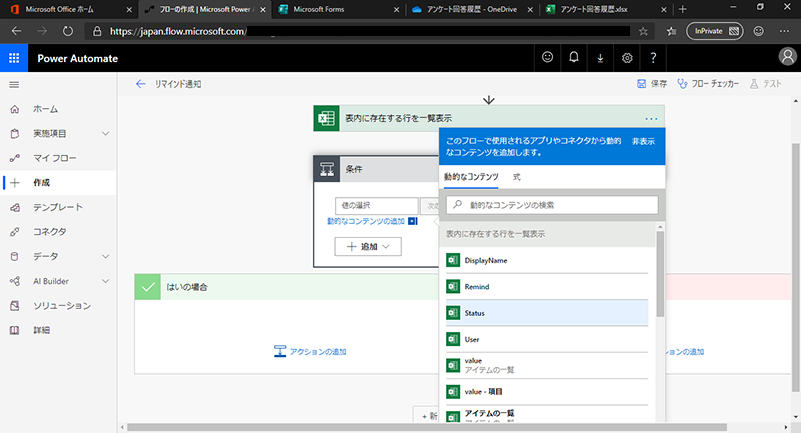
Task: Click the Excel icon on the 表内に存在する行を一覧表示 action
Action: 326,118
